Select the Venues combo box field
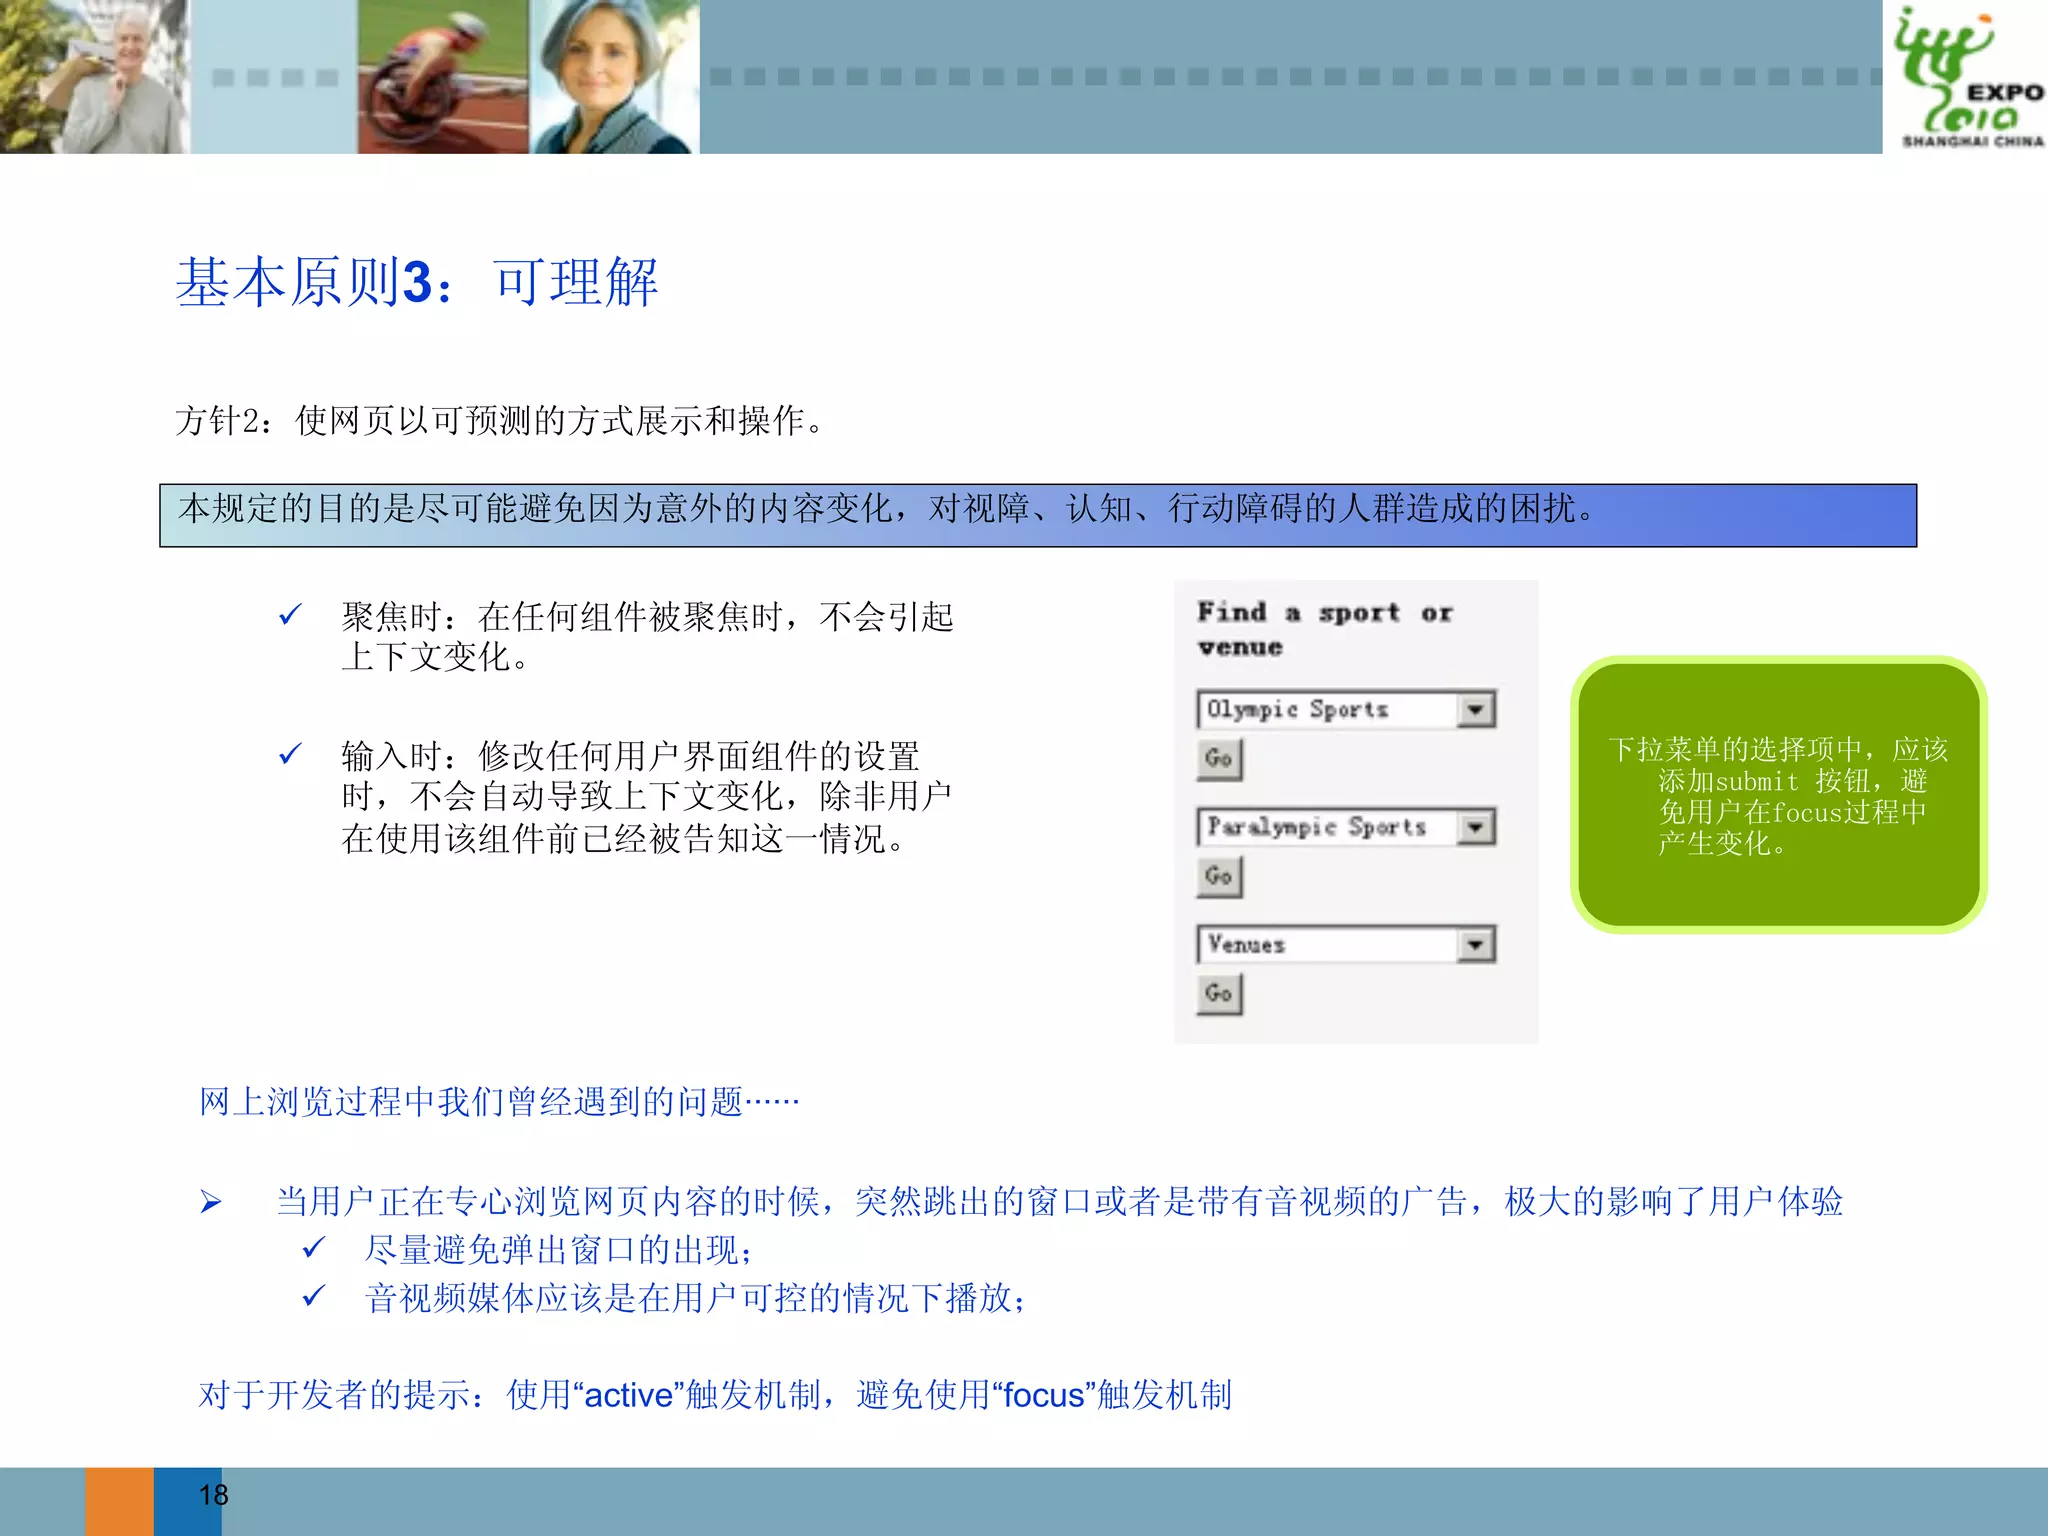2048x1536 pixels. point(1345,945)
